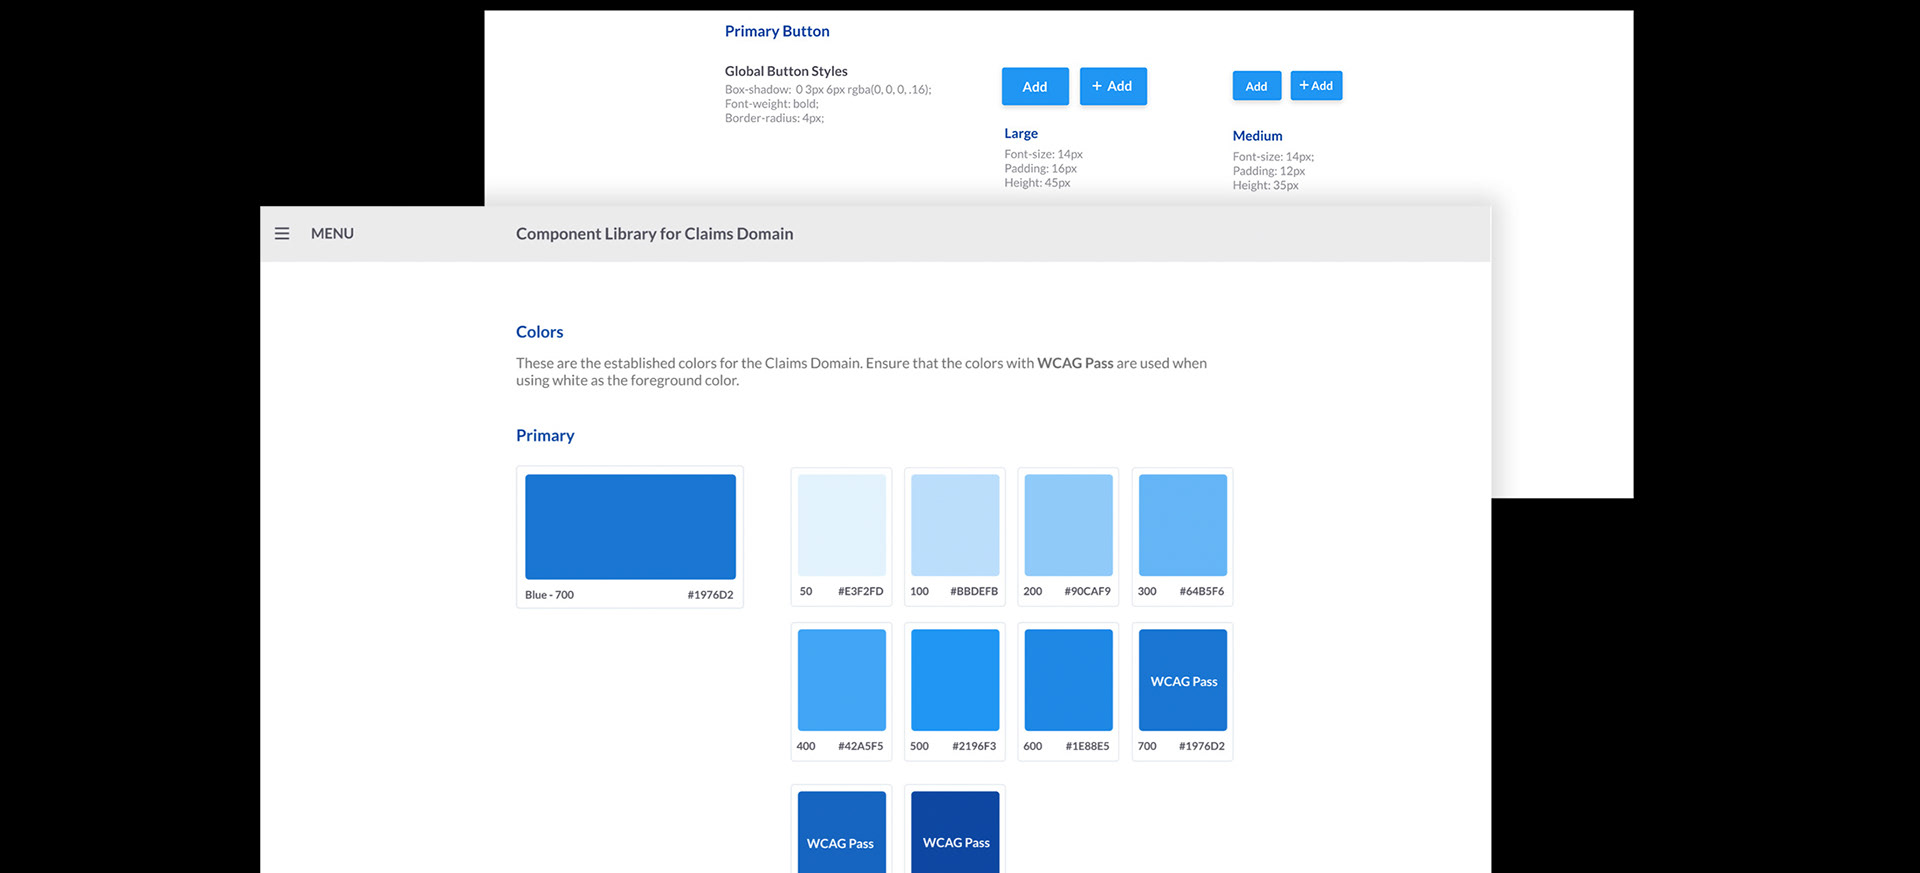Click the bold WCAG Pass phrase in description

(x=1075, y=363)
